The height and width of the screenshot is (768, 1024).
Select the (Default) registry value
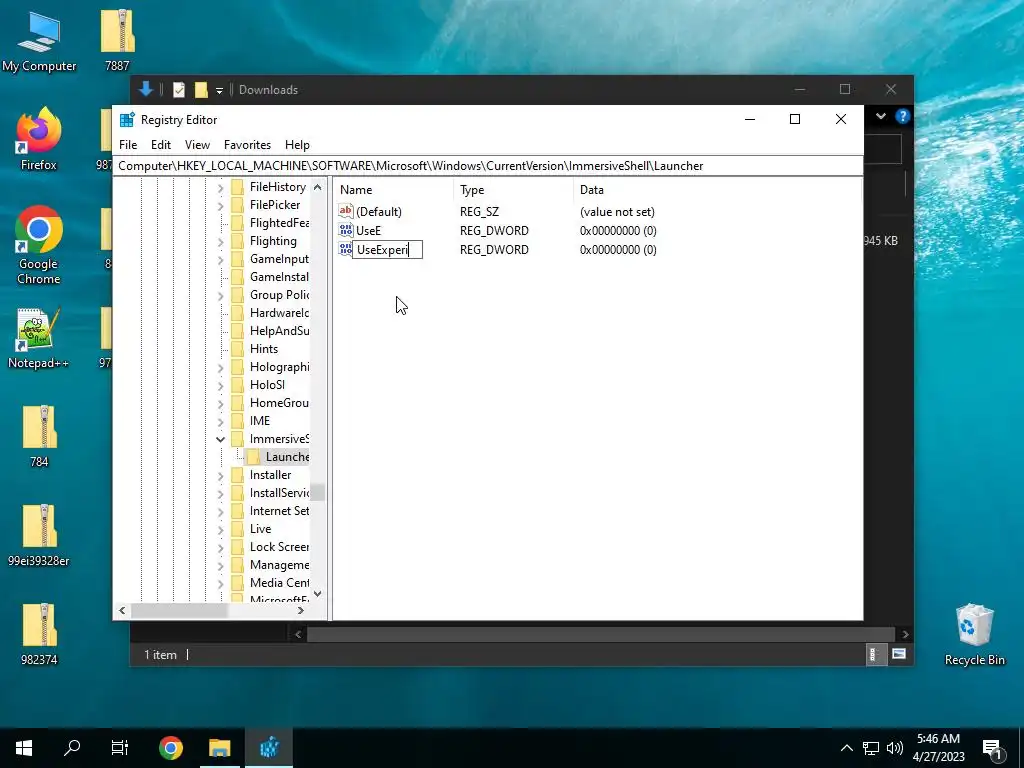(379, 212)
